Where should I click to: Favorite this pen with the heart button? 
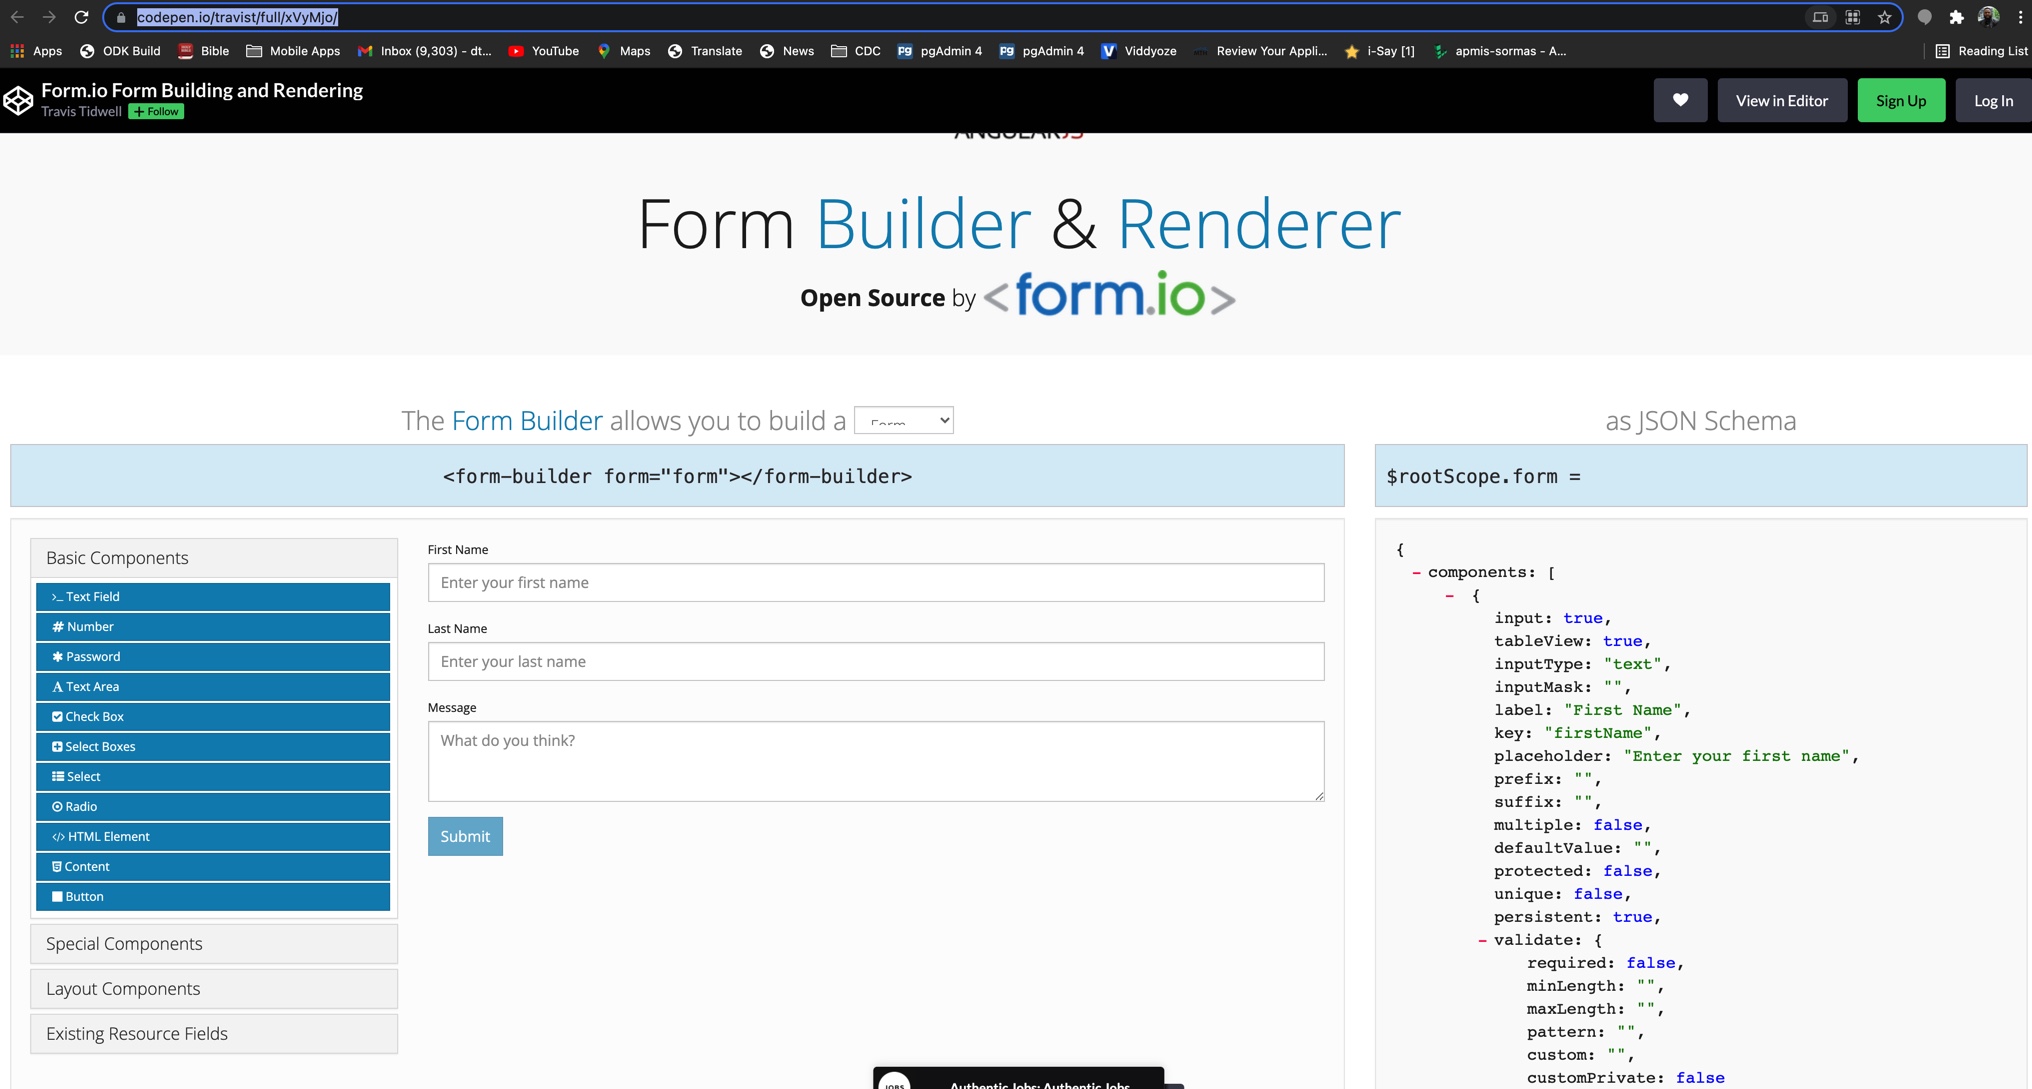[1680, 100]
